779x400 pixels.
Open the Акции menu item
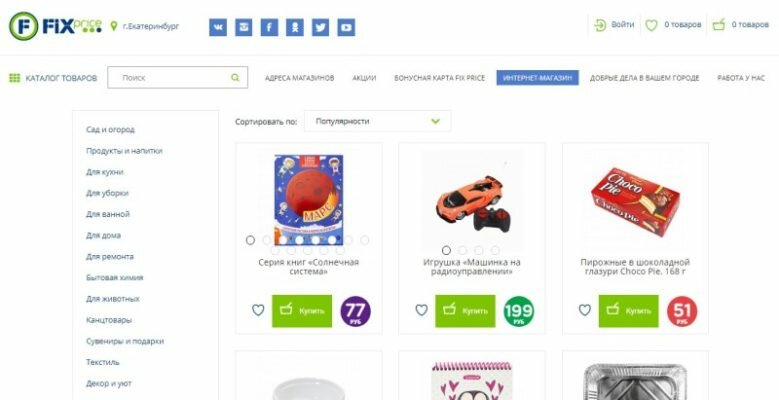click(x=364, y=78)
